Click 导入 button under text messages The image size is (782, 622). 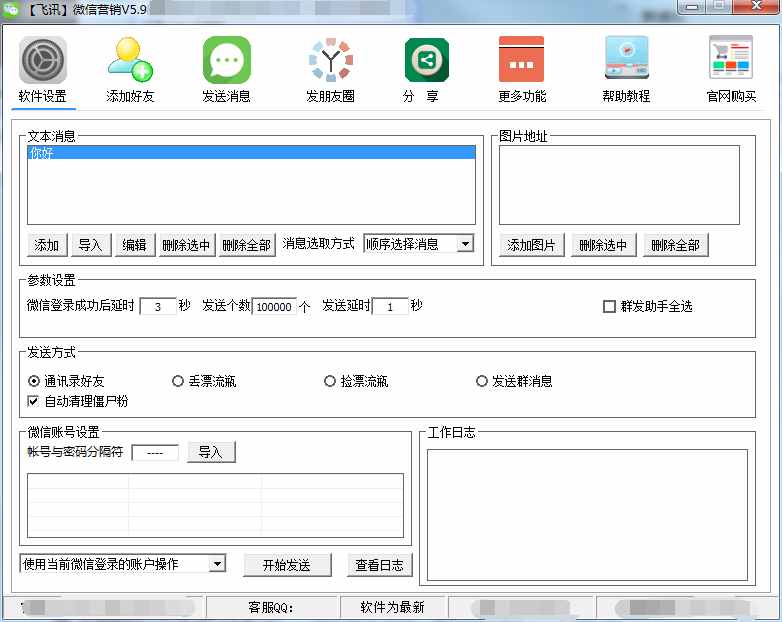pyautogui.click(x=91, y=245)
